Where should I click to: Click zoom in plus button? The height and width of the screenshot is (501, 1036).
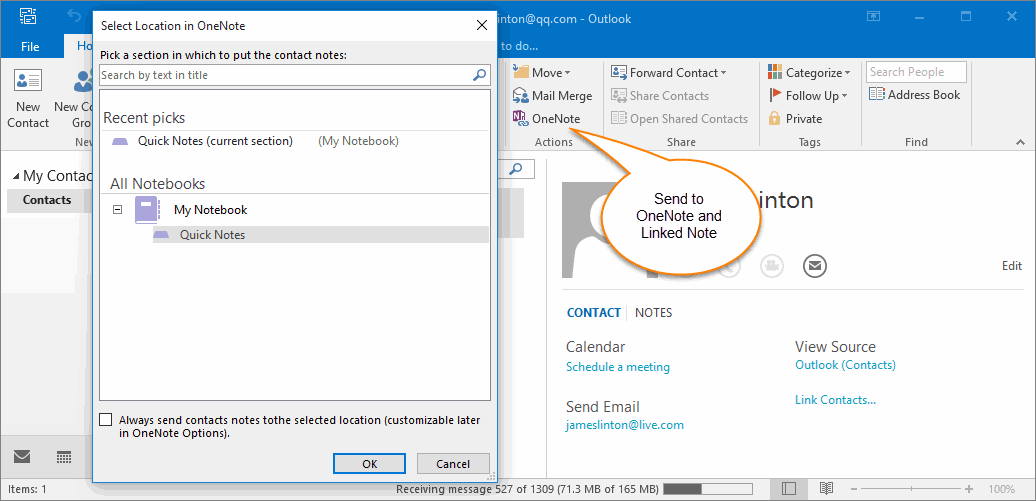(969, 489)
